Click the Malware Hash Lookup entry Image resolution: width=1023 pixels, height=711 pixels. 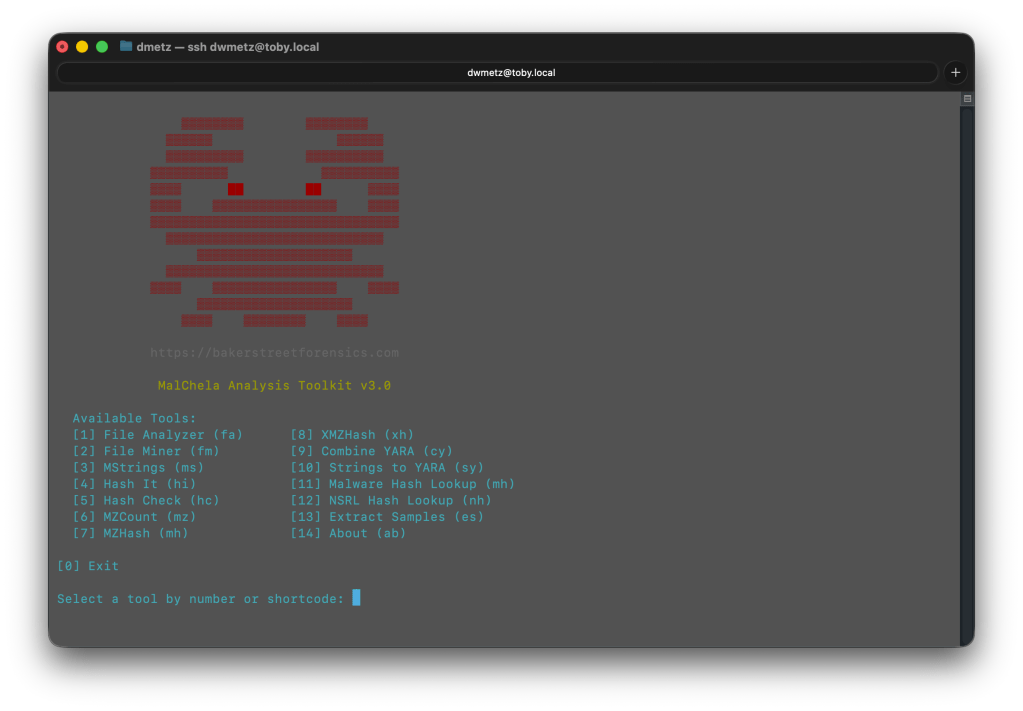coord(402,484)
